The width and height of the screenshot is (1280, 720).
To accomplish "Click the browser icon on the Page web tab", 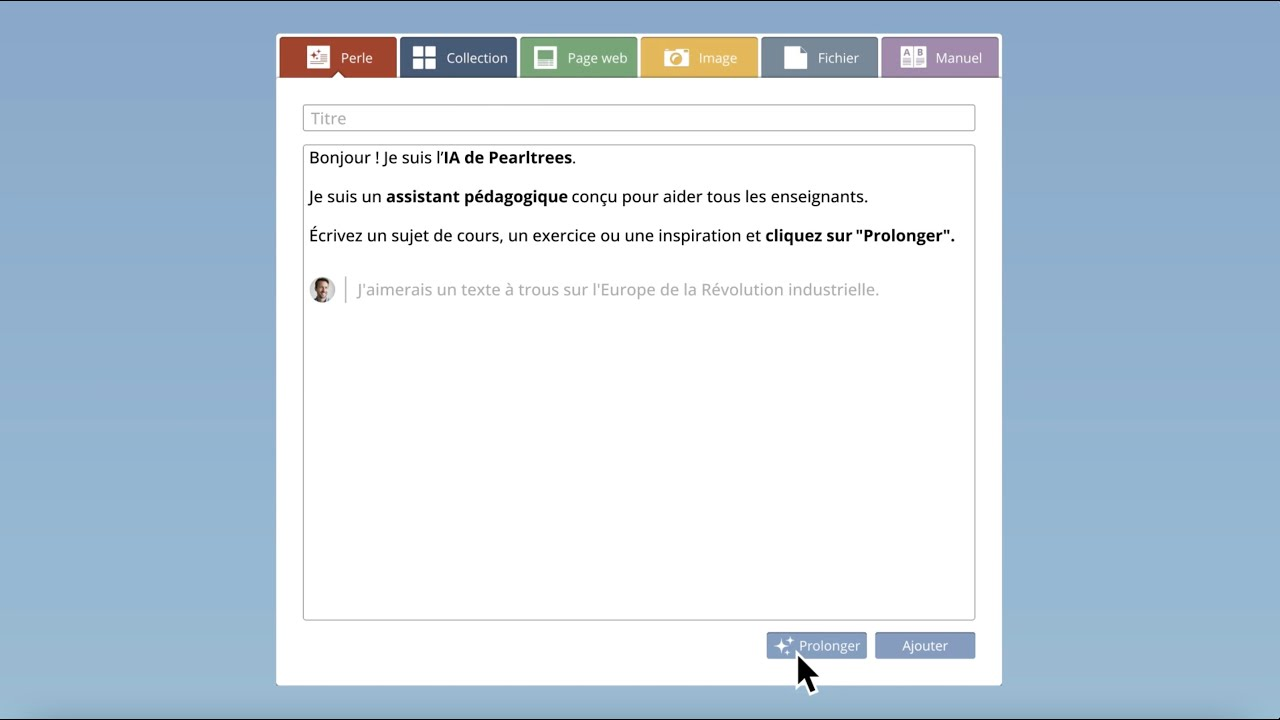I will [x=545, y=57].
